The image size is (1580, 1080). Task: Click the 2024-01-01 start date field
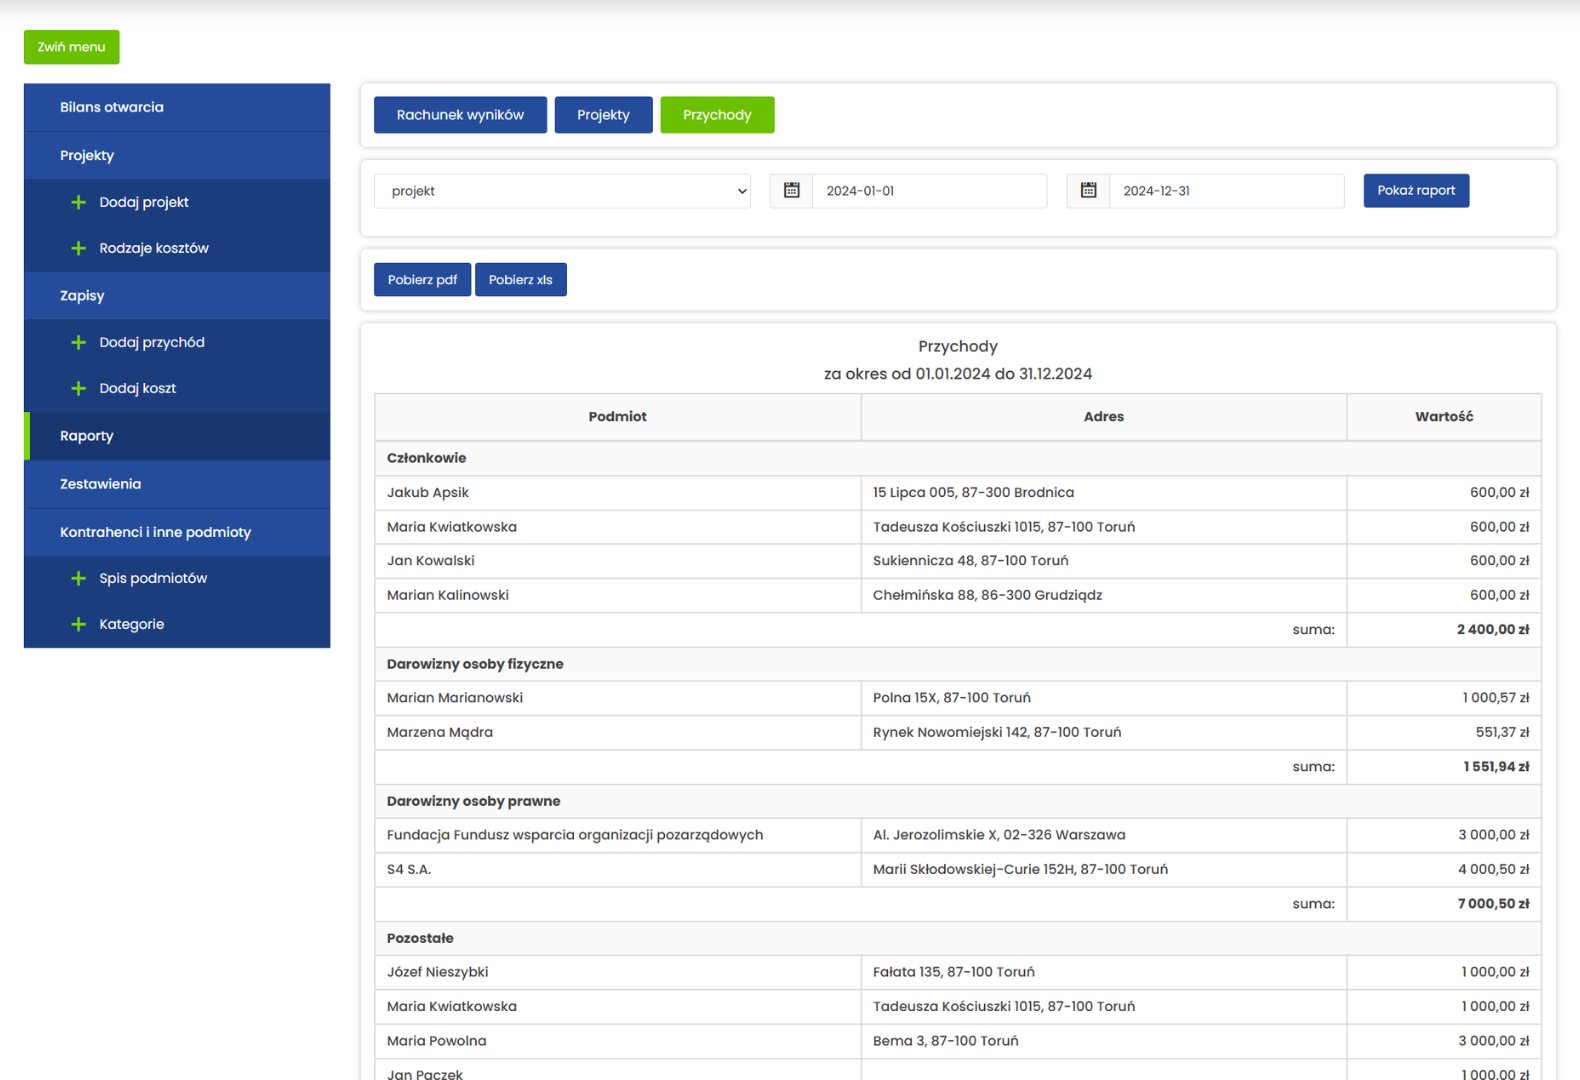[928, 191]
